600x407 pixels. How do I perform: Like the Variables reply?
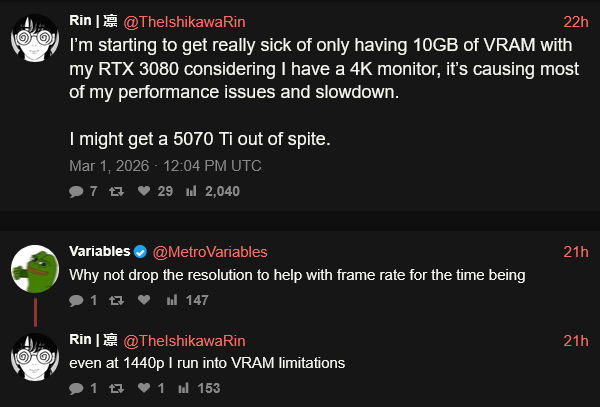click(145, 299)
